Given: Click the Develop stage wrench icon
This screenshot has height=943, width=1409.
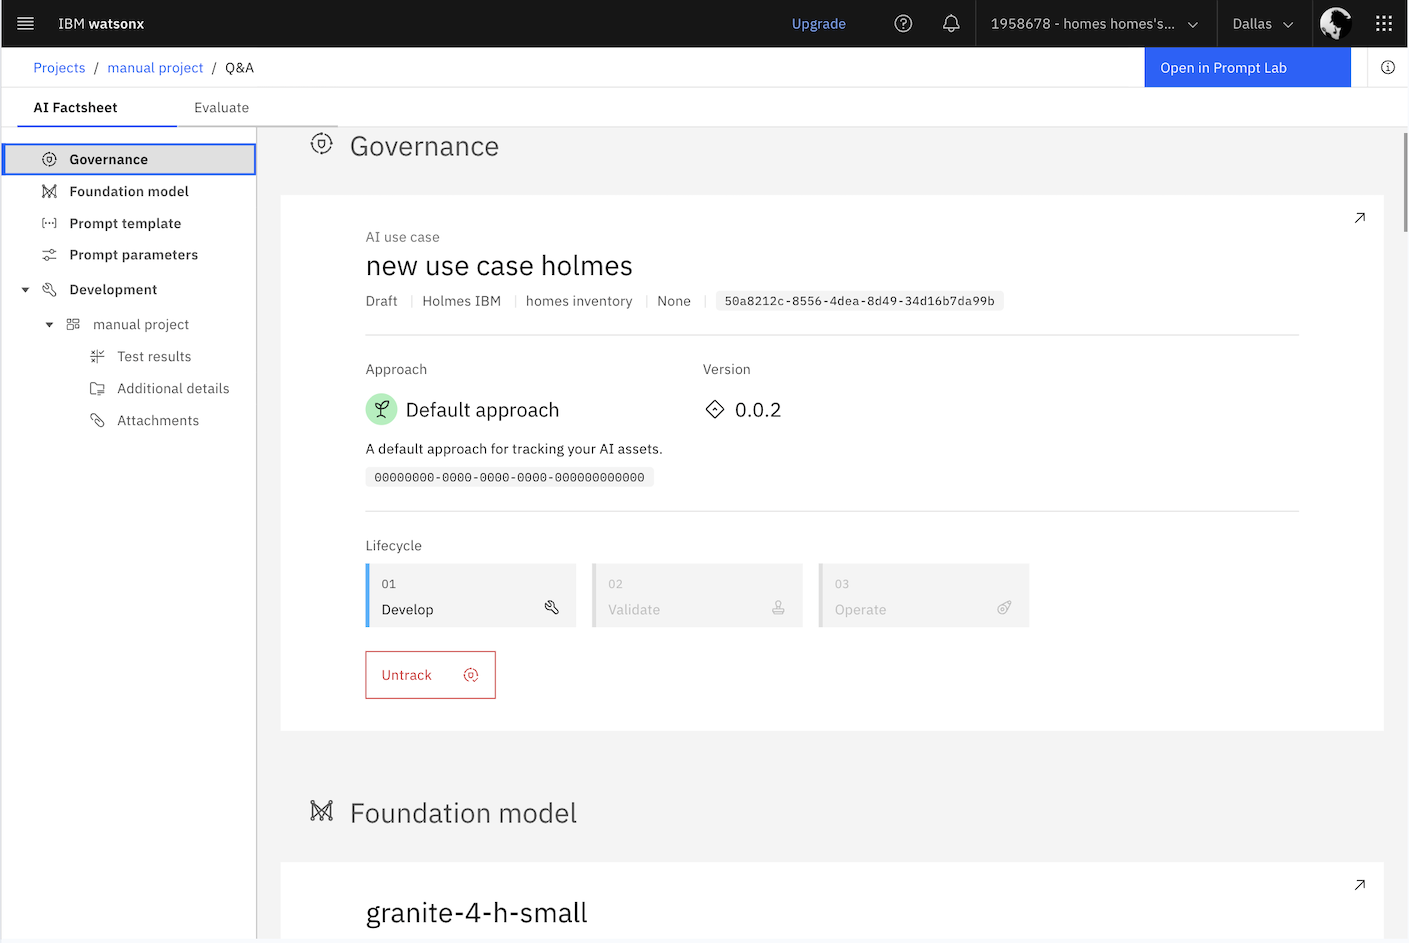Looking at the screenshot, I should [x=552, y=607].
